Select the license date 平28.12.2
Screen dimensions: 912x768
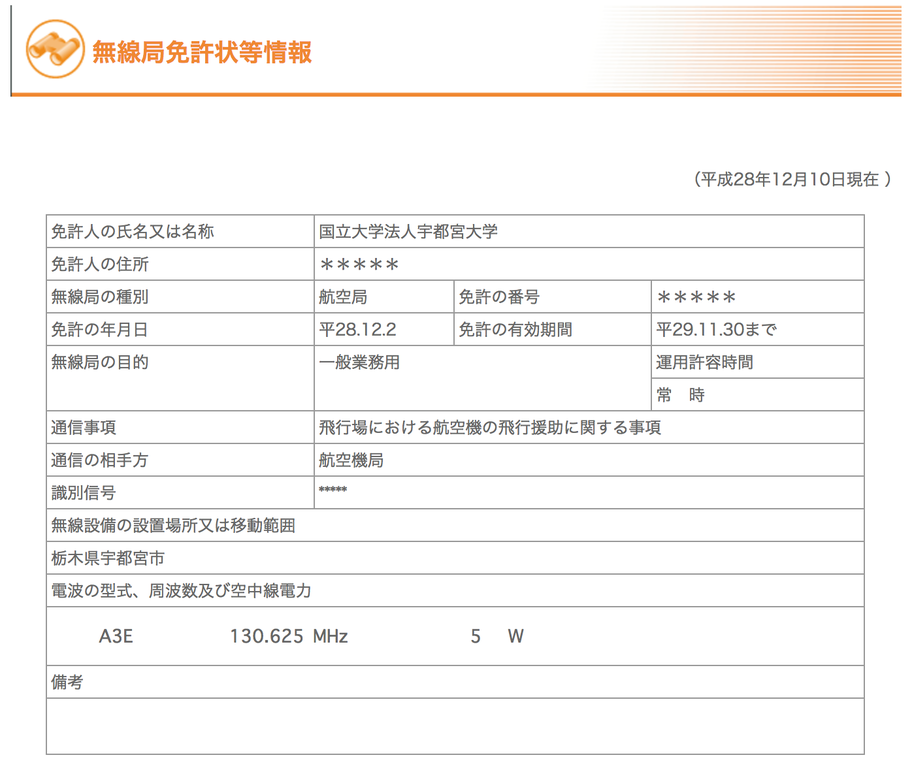pos(358,329)
